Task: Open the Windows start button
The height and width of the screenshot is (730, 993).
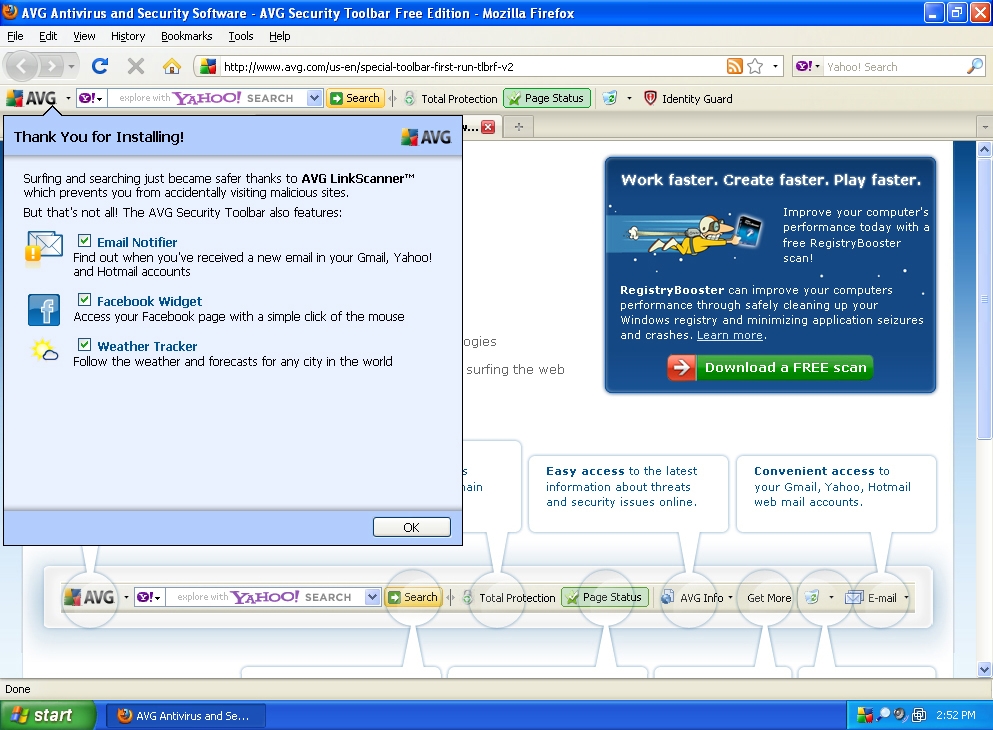Action: tap(48, 715)
